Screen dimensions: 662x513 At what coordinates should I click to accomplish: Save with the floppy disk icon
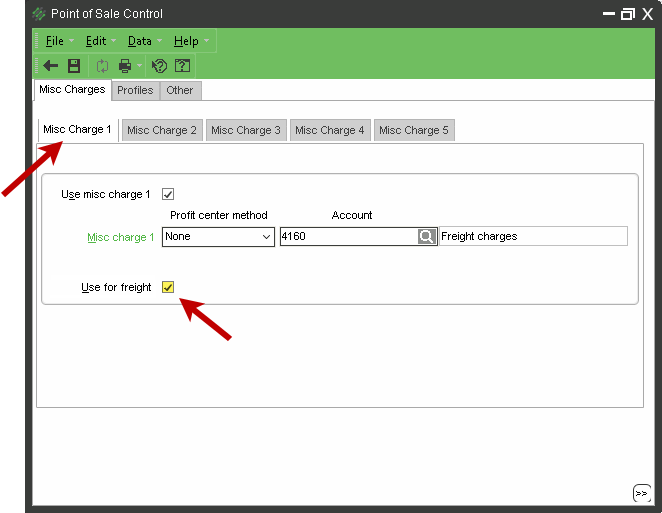point(74,66)
